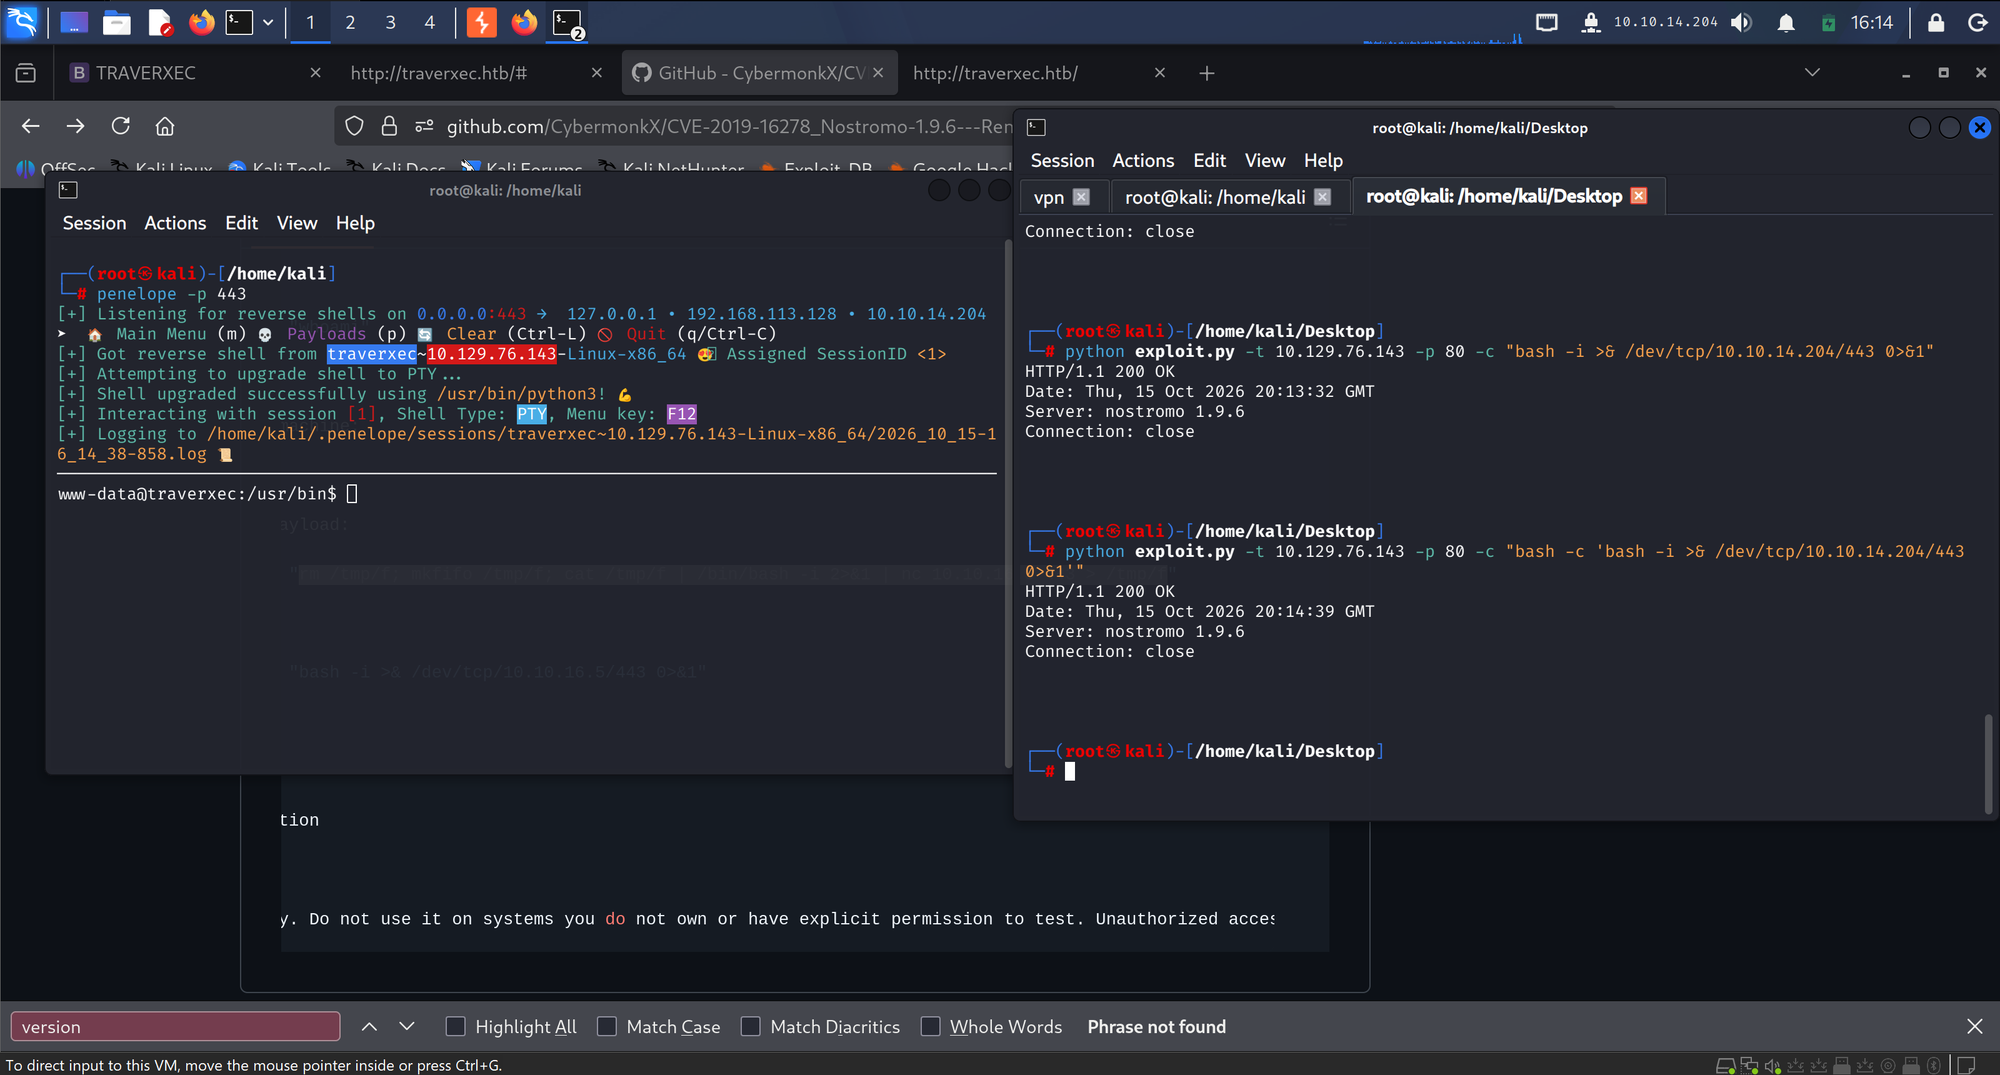Enable the Match Case checkbox
The height and width of the screenshot is (1075, 2000).
pyautogui.click(x=606, y=1027)
